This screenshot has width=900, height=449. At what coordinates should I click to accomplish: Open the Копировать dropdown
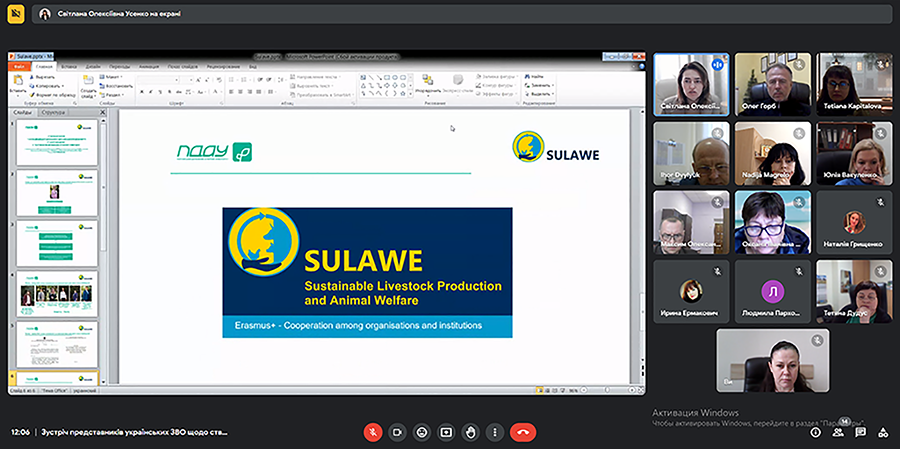click(x=47, y=86)
